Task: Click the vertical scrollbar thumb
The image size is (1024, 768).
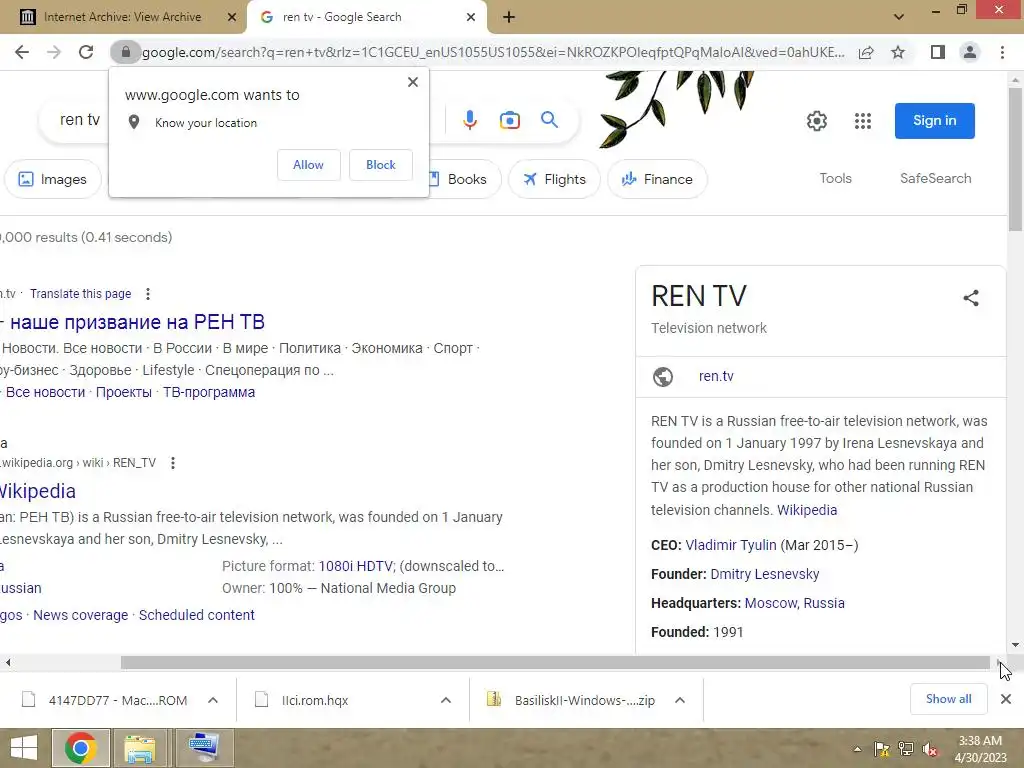Action: (x=1015, y=160)
